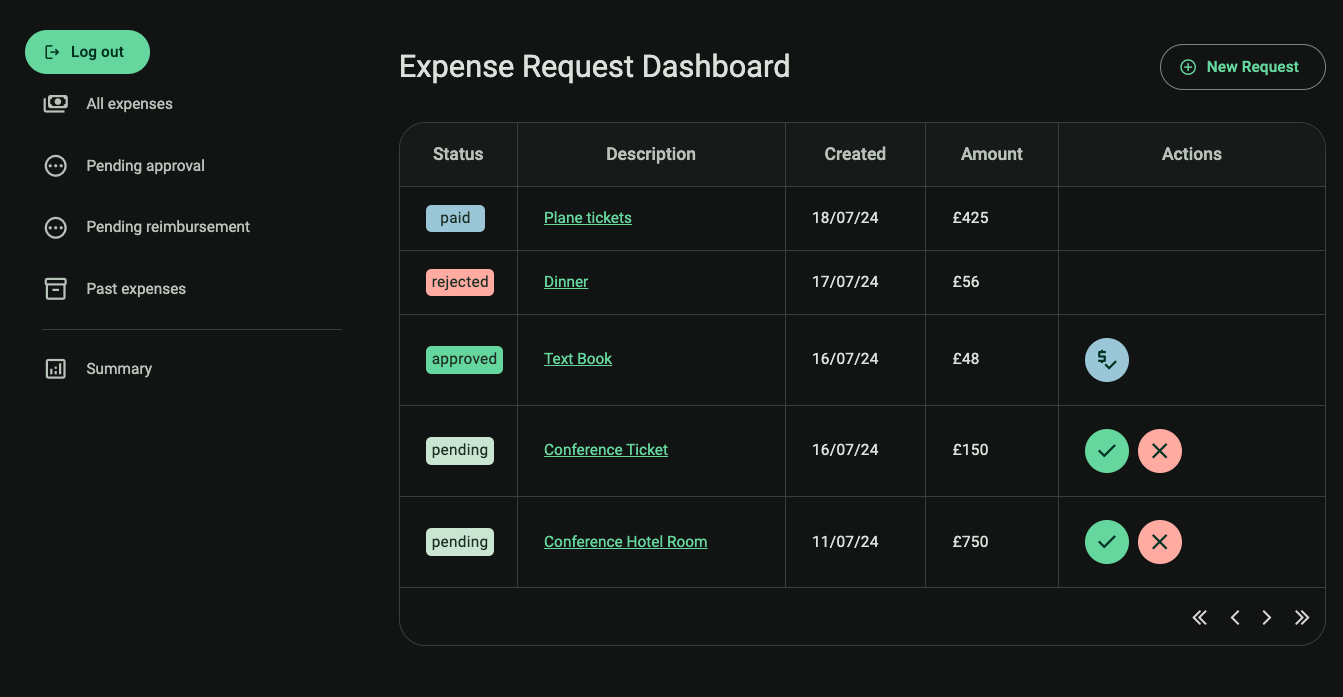Image resolution: width=1343 pixels, height=697 pixels.
Task: Go to the first page of results
Action: [x=1199, y=618]
